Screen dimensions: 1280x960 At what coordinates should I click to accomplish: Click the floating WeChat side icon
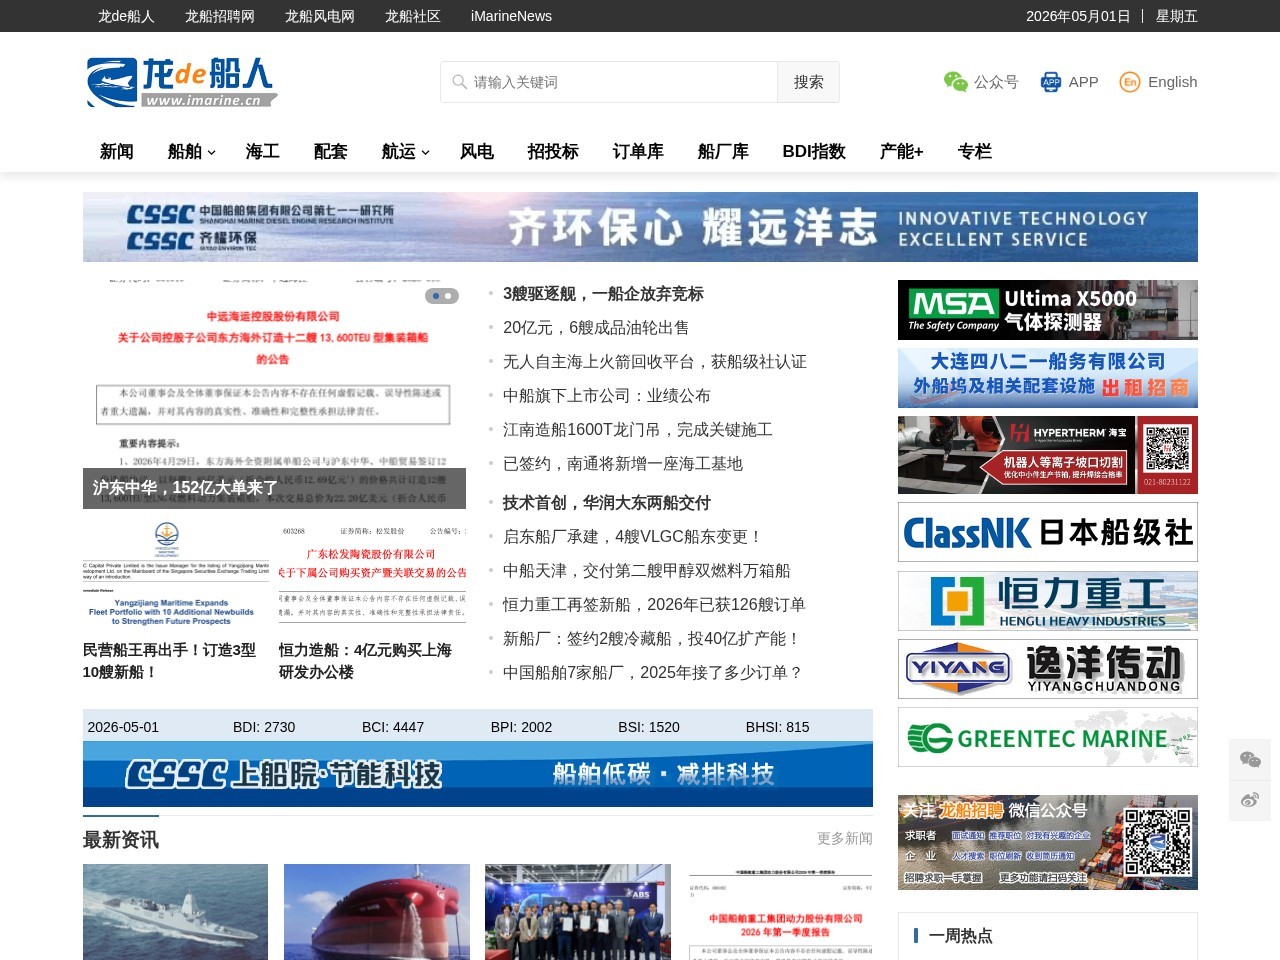coord(1250,760)
